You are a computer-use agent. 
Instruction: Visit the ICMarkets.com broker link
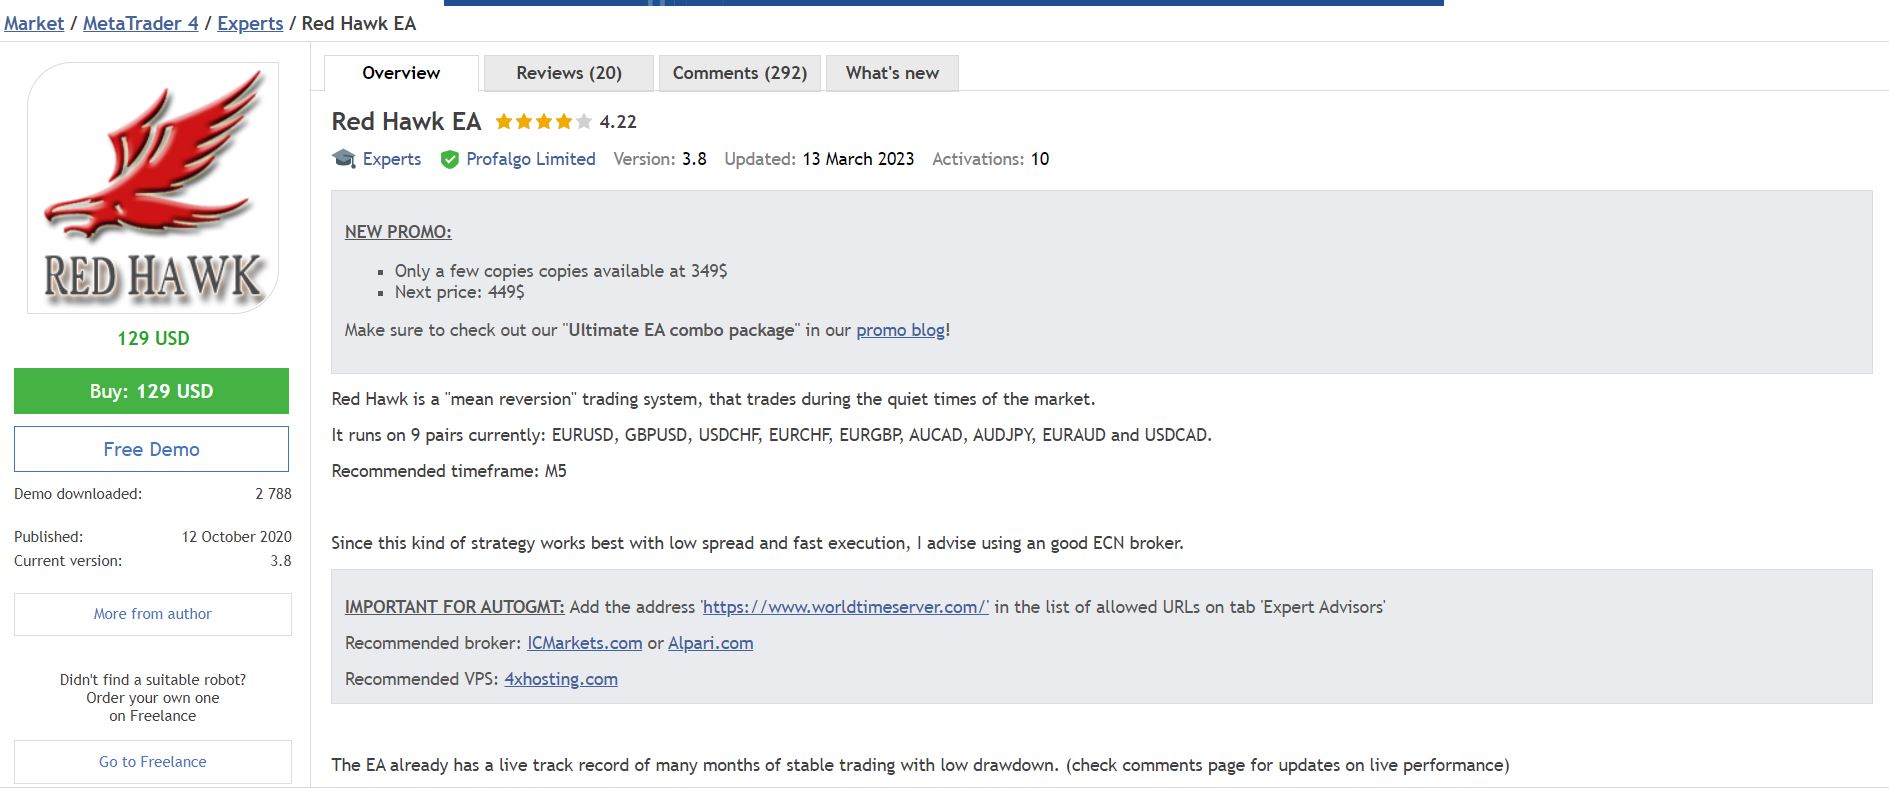point(584,643)
